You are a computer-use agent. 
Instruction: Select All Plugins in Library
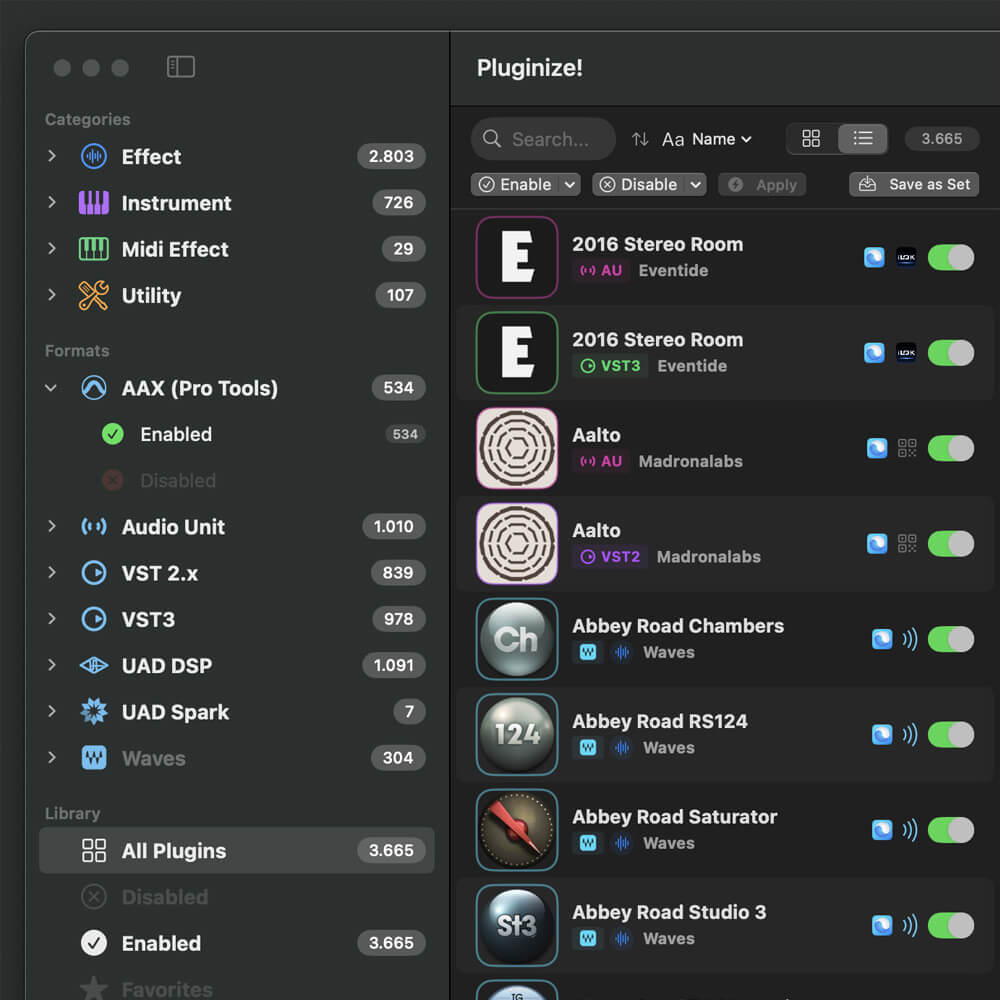tap(237, 851)
